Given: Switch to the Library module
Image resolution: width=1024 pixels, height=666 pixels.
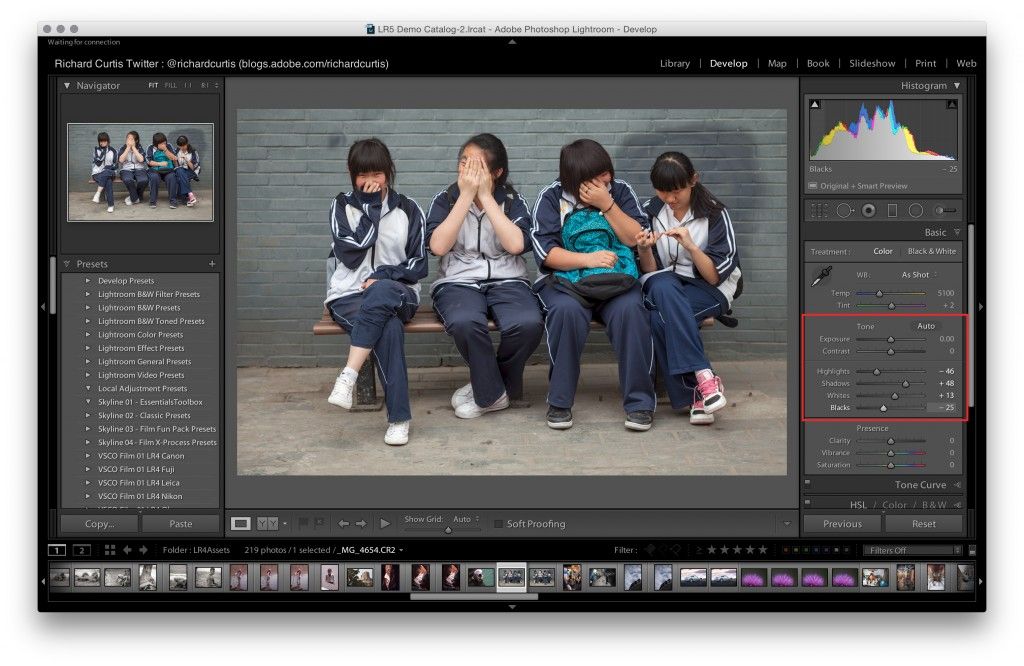Looking at the screenshot, I should coord(674,63).
